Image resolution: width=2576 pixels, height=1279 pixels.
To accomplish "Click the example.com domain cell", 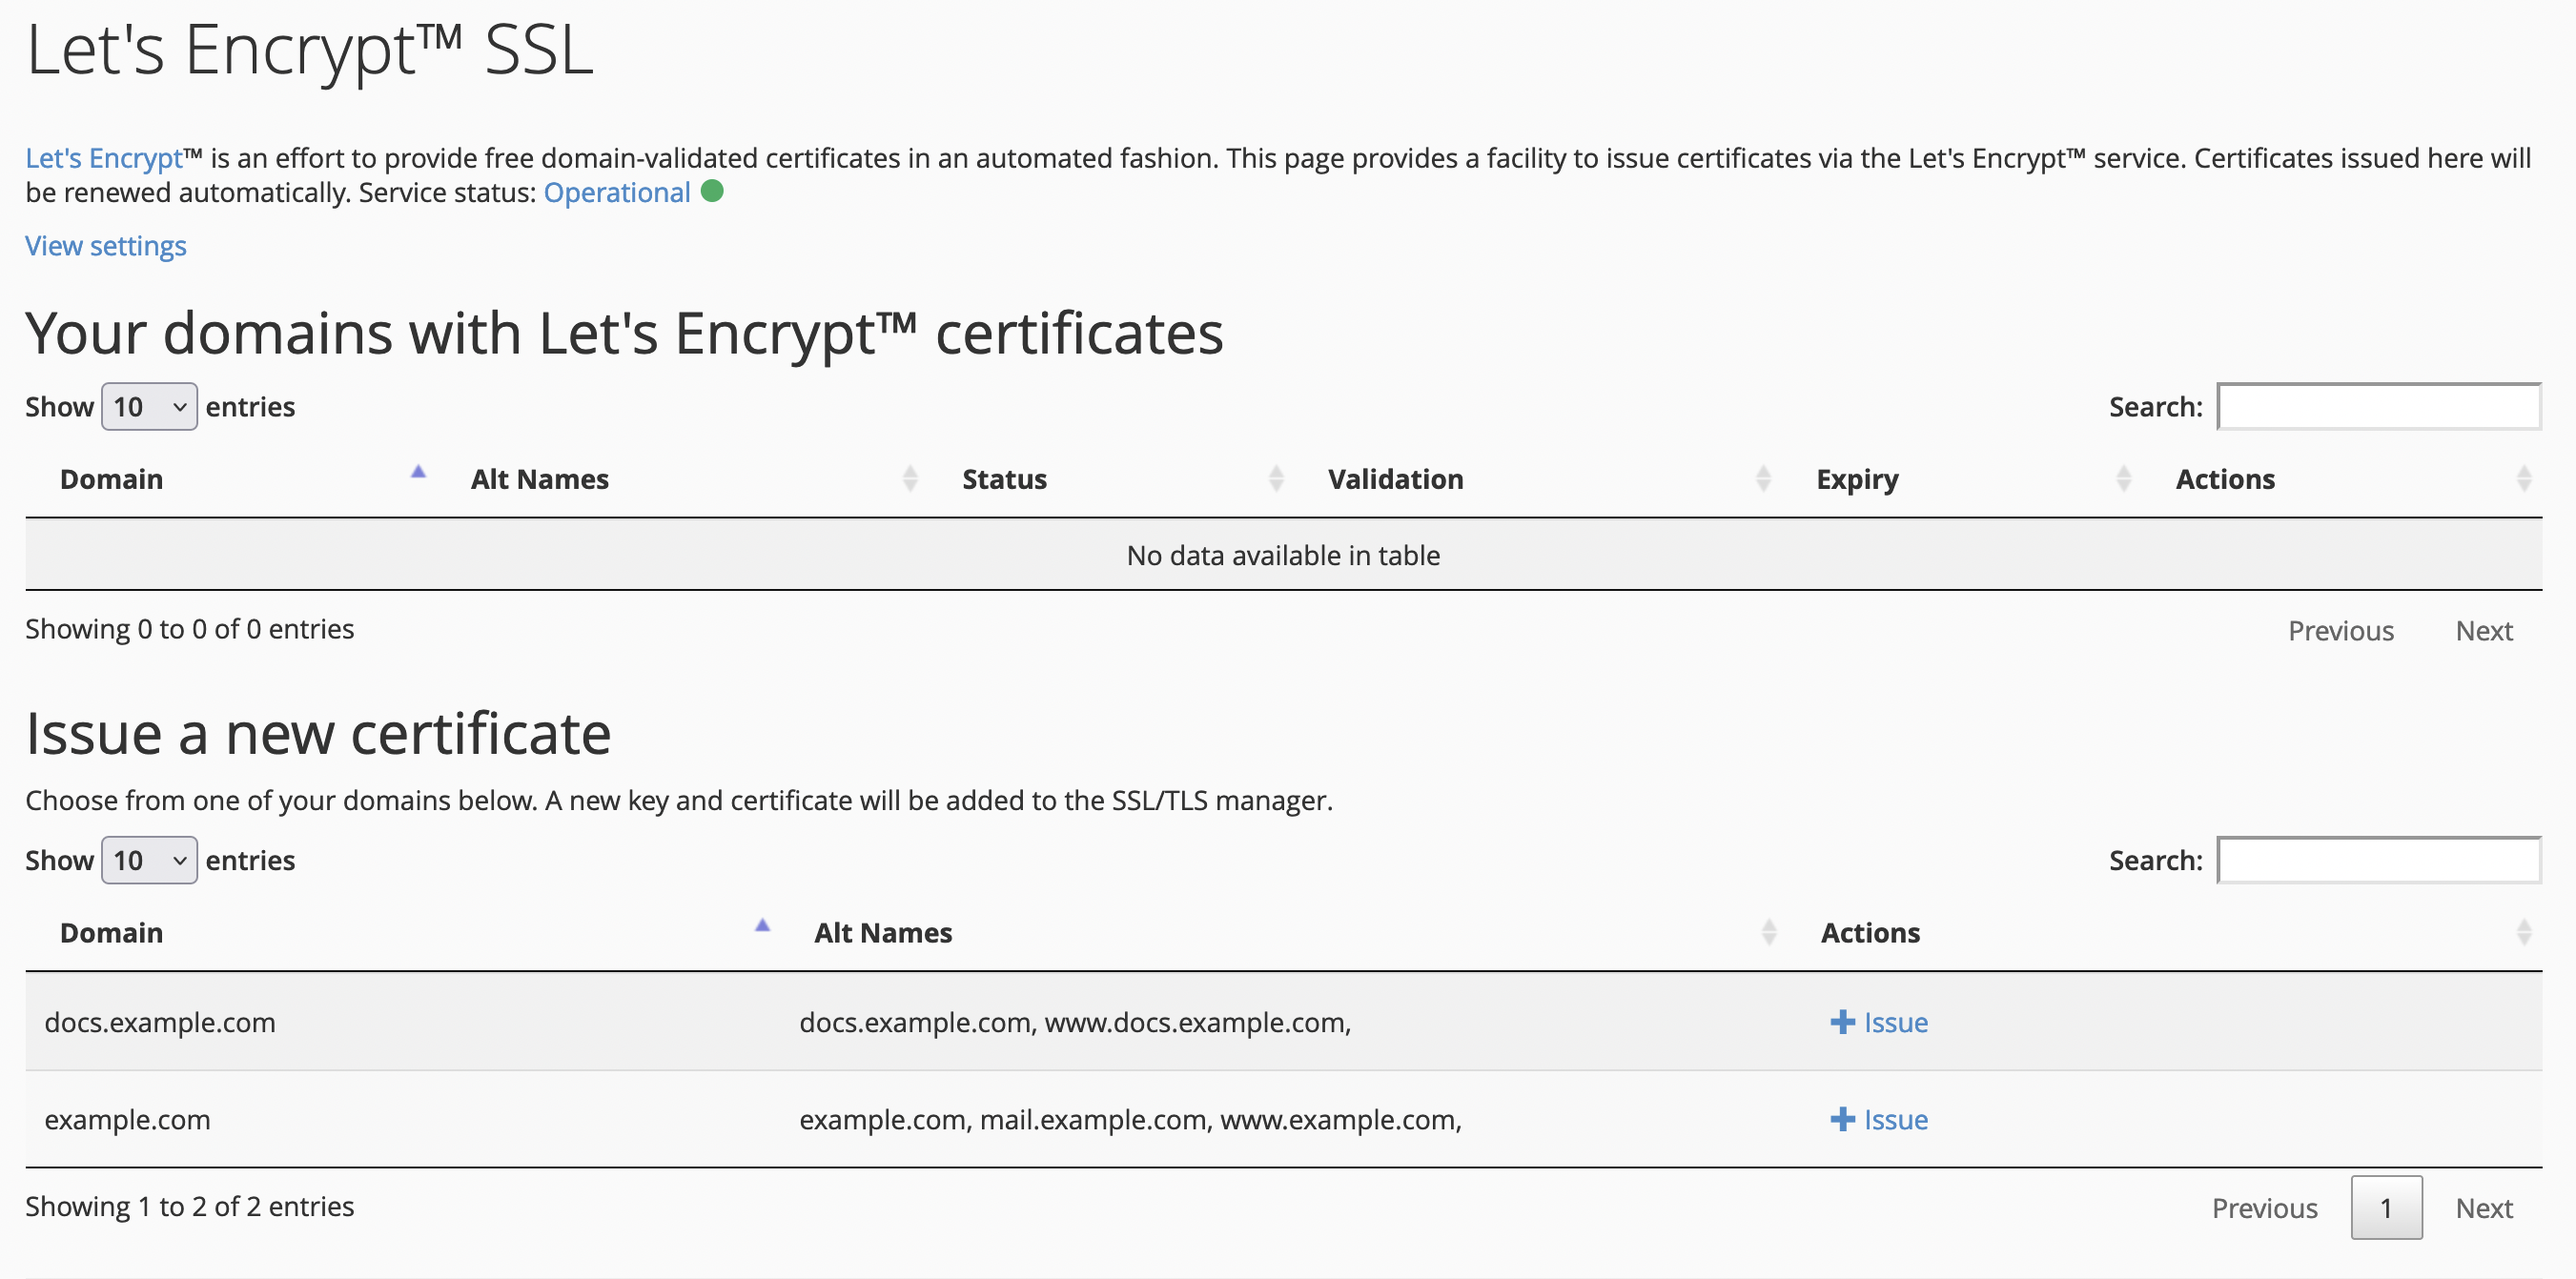I will 127,1119.
